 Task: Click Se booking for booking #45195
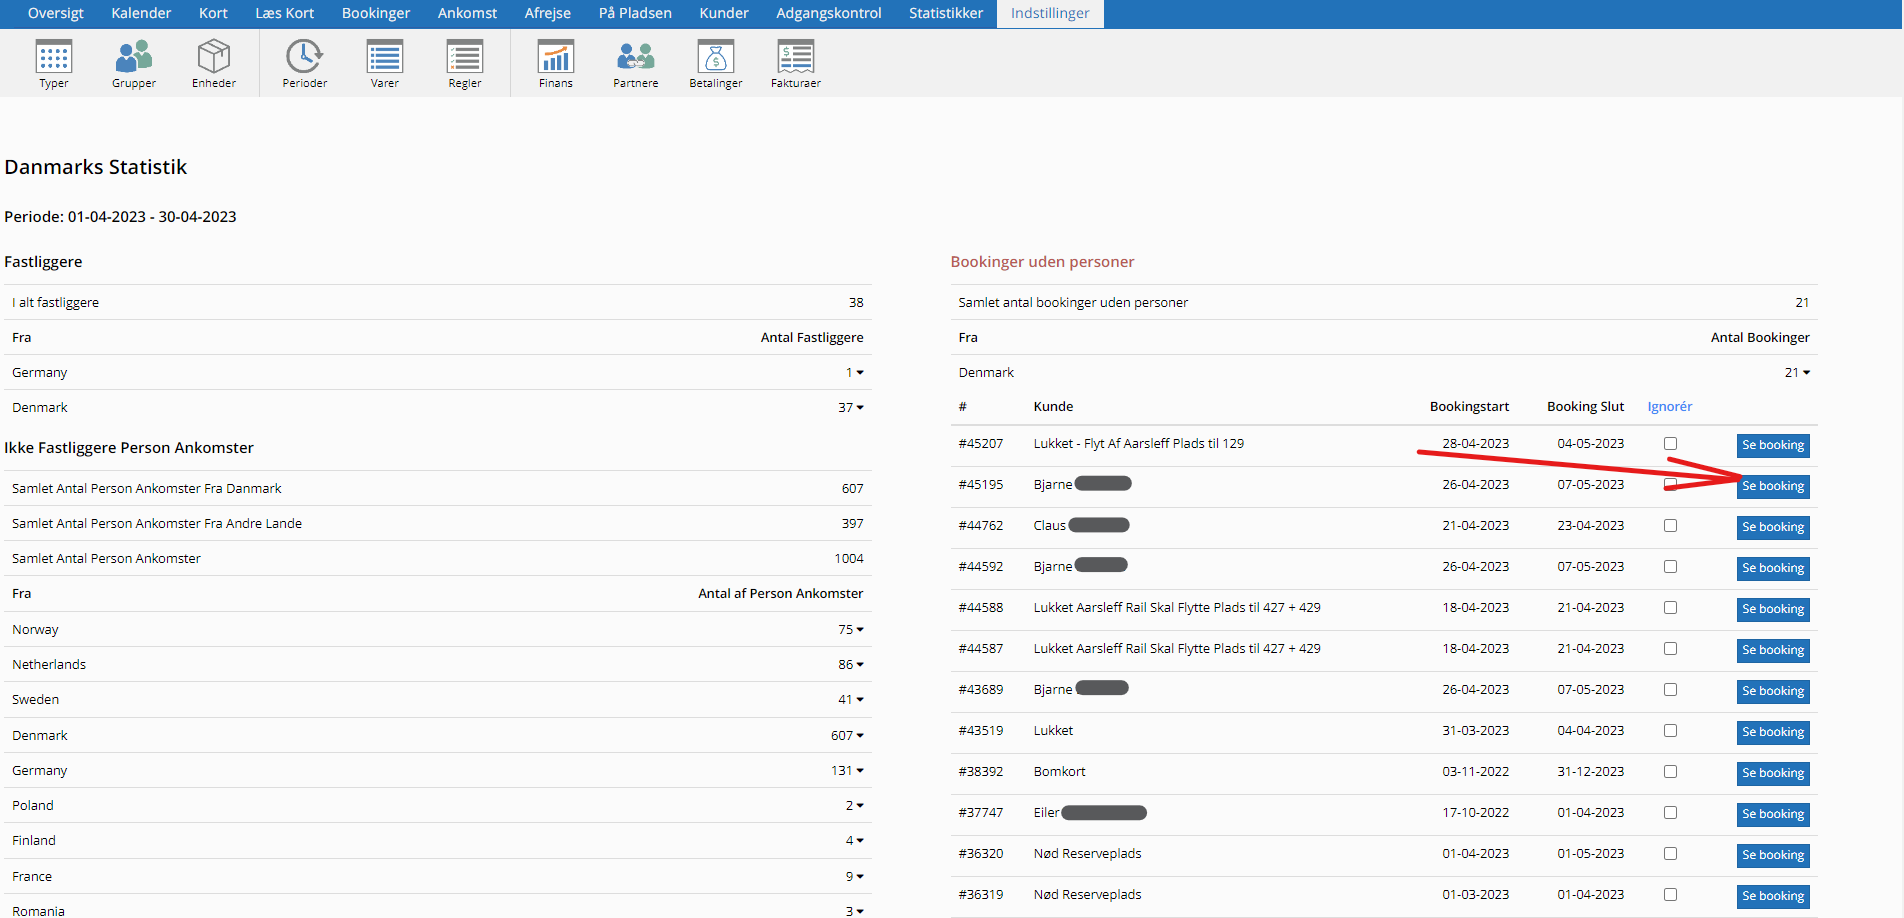coord(1773,487)
